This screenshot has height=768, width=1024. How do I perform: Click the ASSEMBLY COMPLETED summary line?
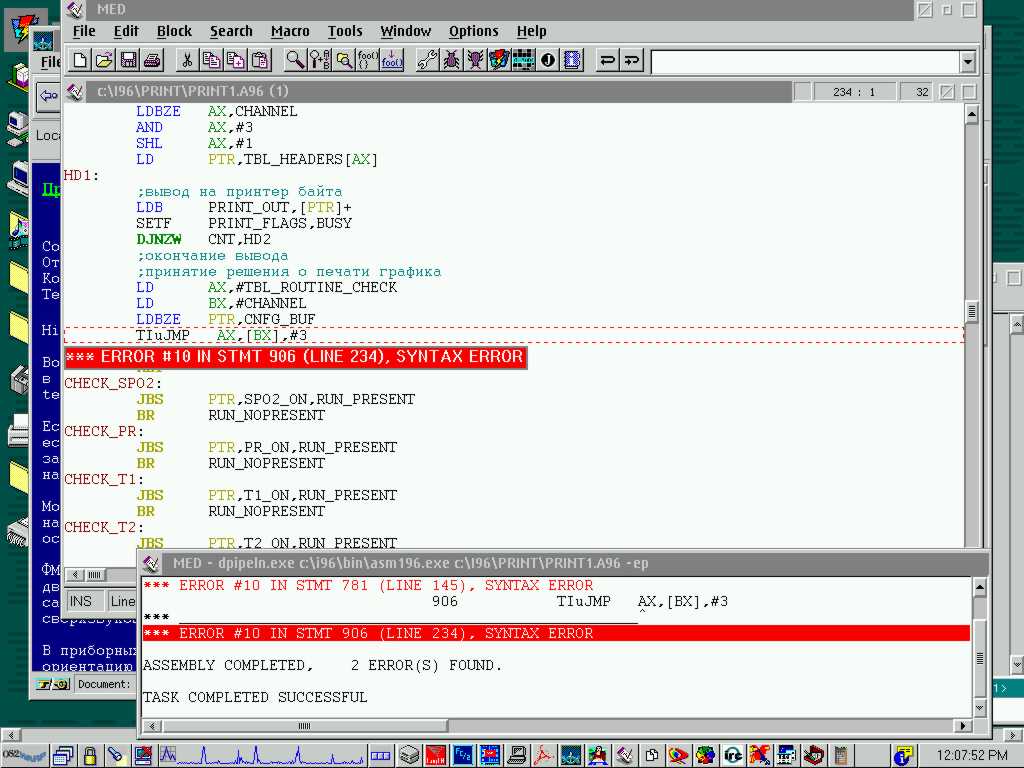click(x=322, y=665)
